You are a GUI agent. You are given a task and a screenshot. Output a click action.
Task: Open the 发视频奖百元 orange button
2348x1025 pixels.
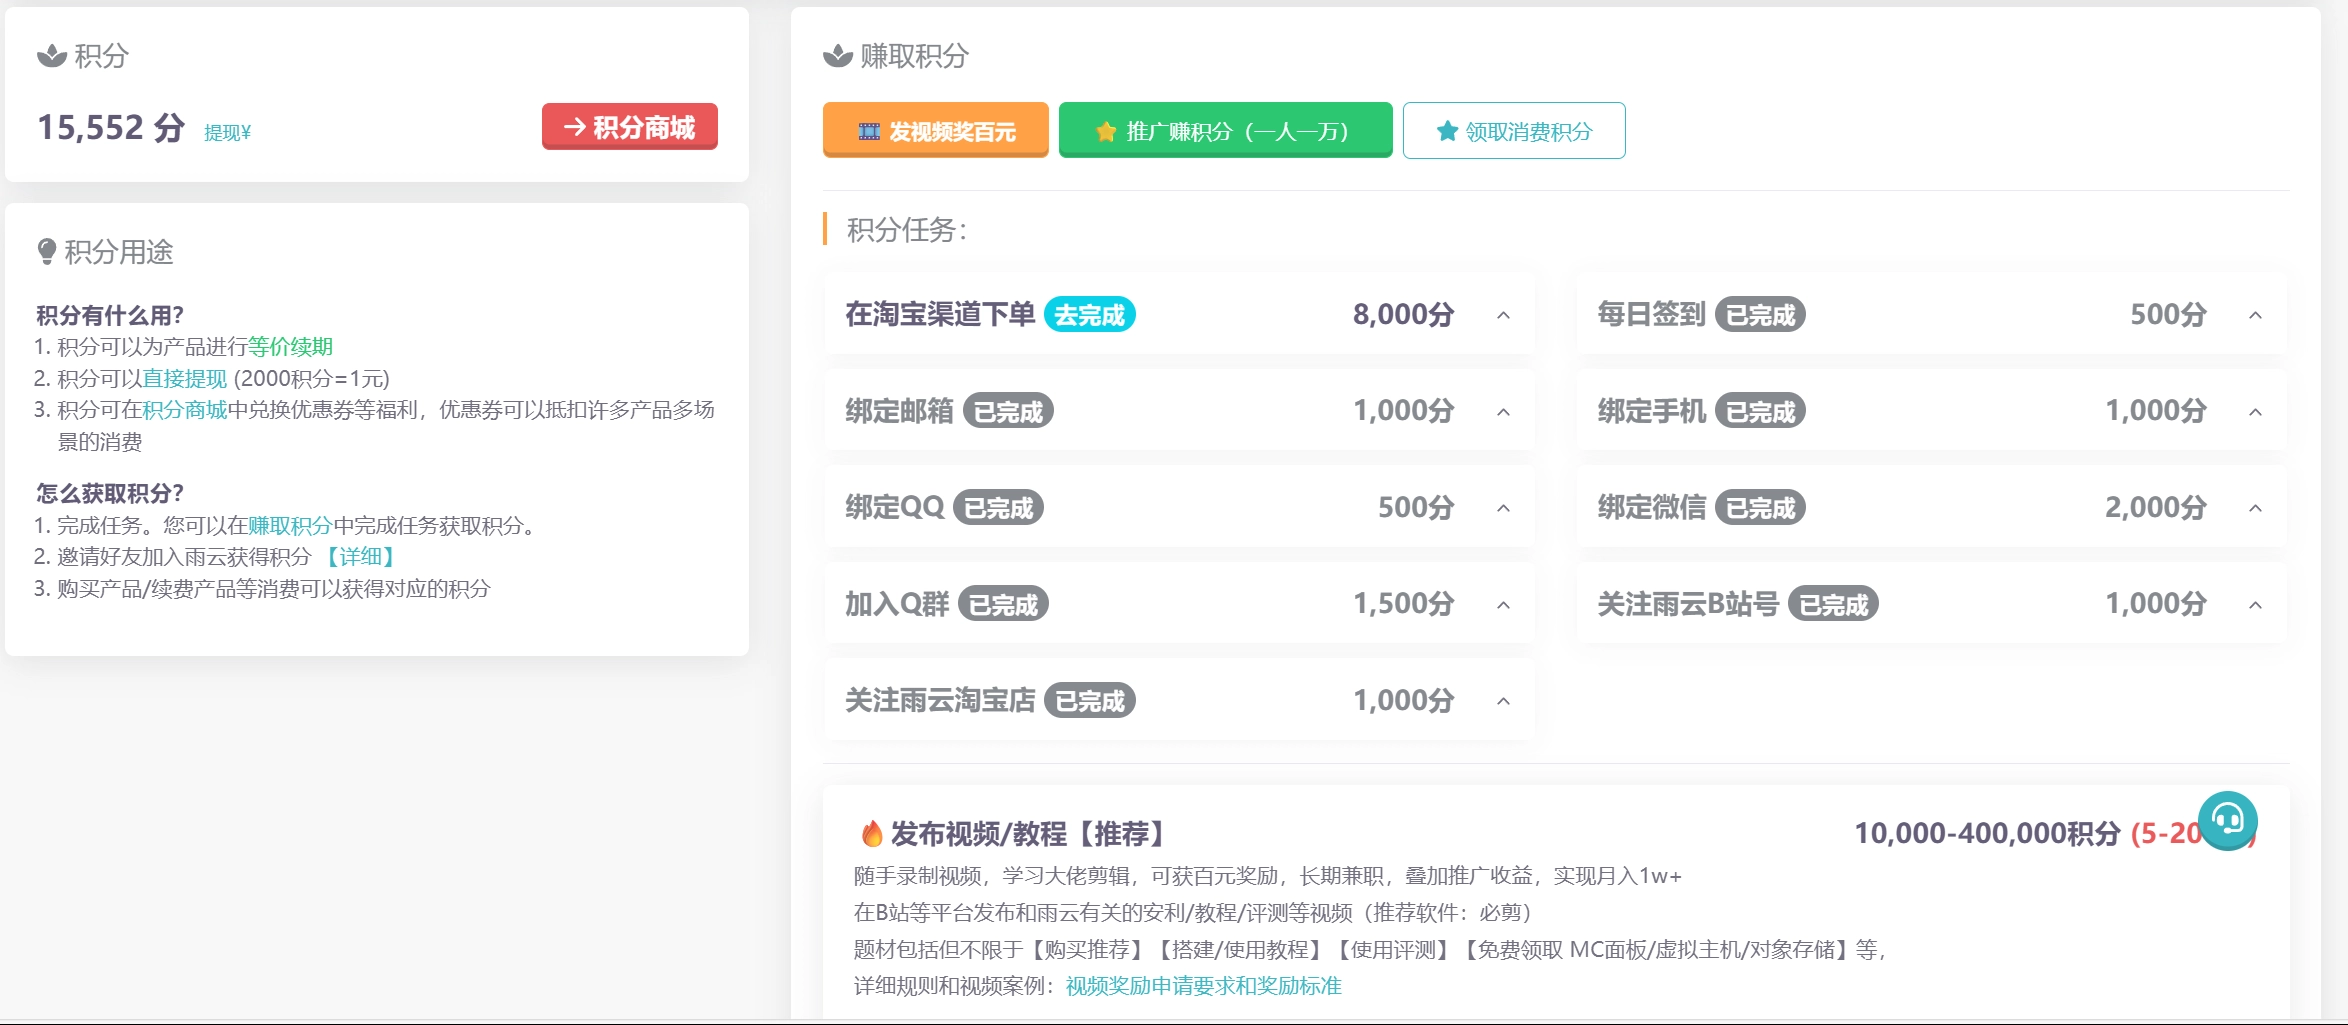935,131
